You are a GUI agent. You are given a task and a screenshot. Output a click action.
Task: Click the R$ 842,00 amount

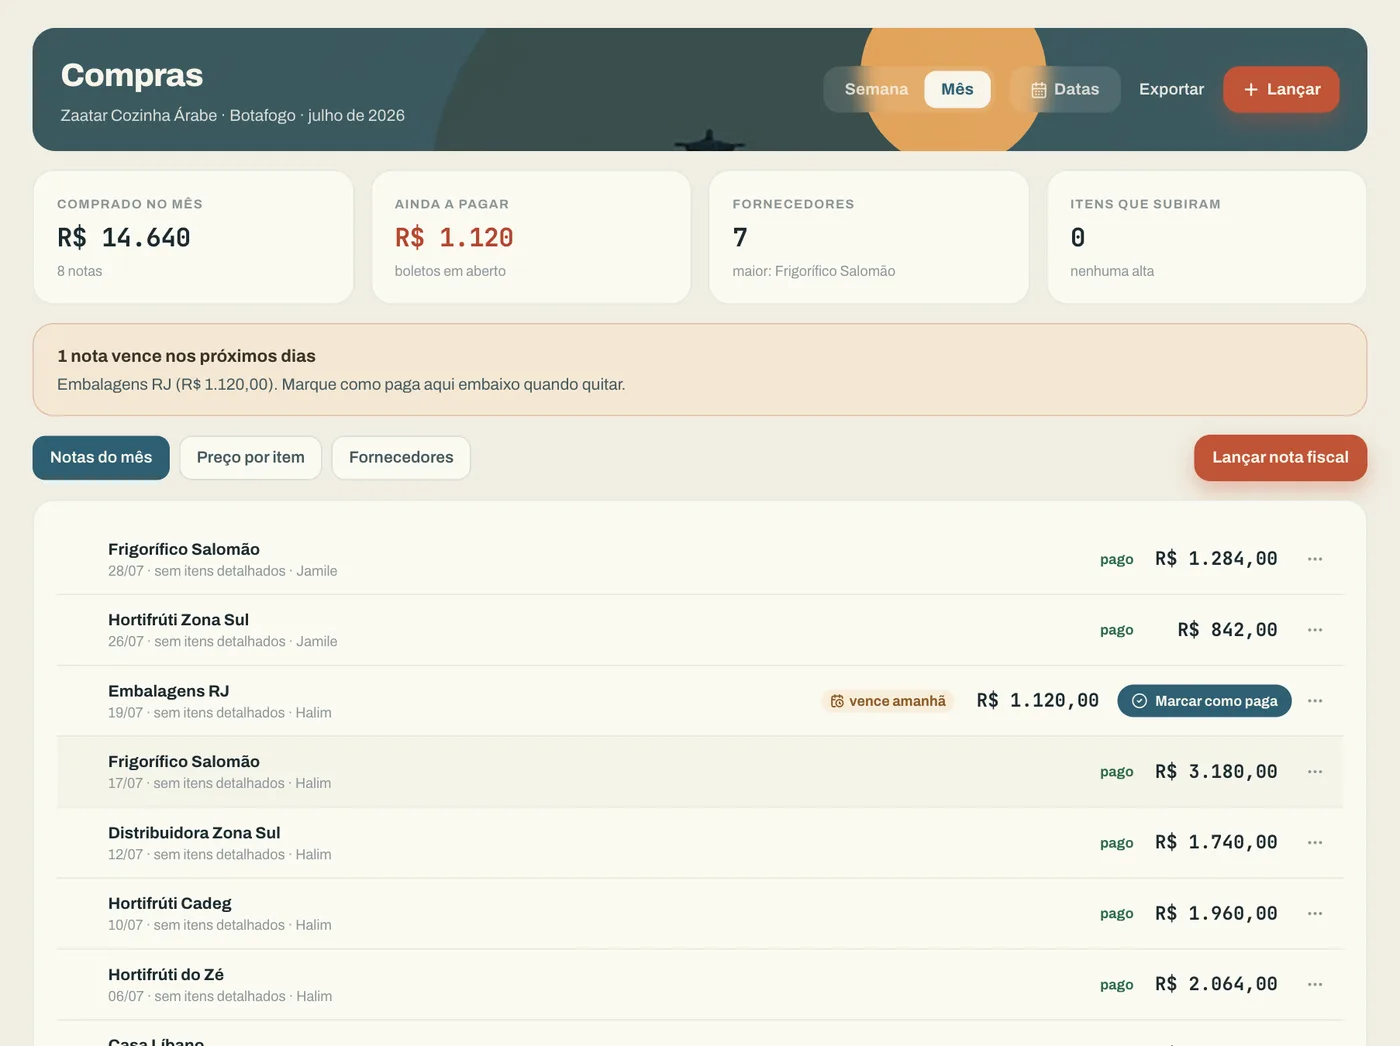[x=1227, y=630]
